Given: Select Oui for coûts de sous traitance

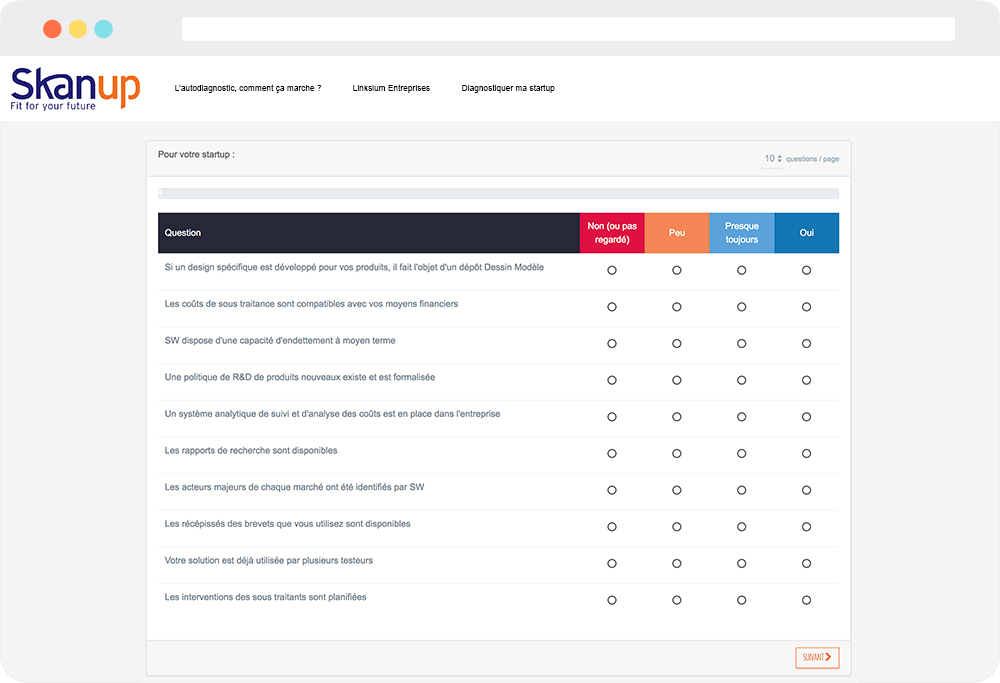Looking at the screenshot, I should point(807,307).
